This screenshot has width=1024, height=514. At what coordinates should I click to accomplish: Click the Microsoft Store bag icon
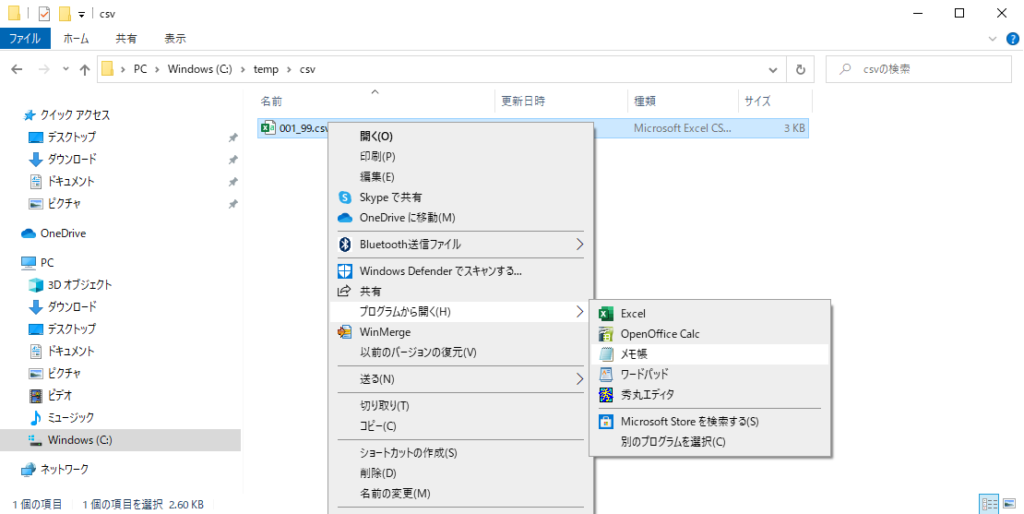(x=606, y=421)
